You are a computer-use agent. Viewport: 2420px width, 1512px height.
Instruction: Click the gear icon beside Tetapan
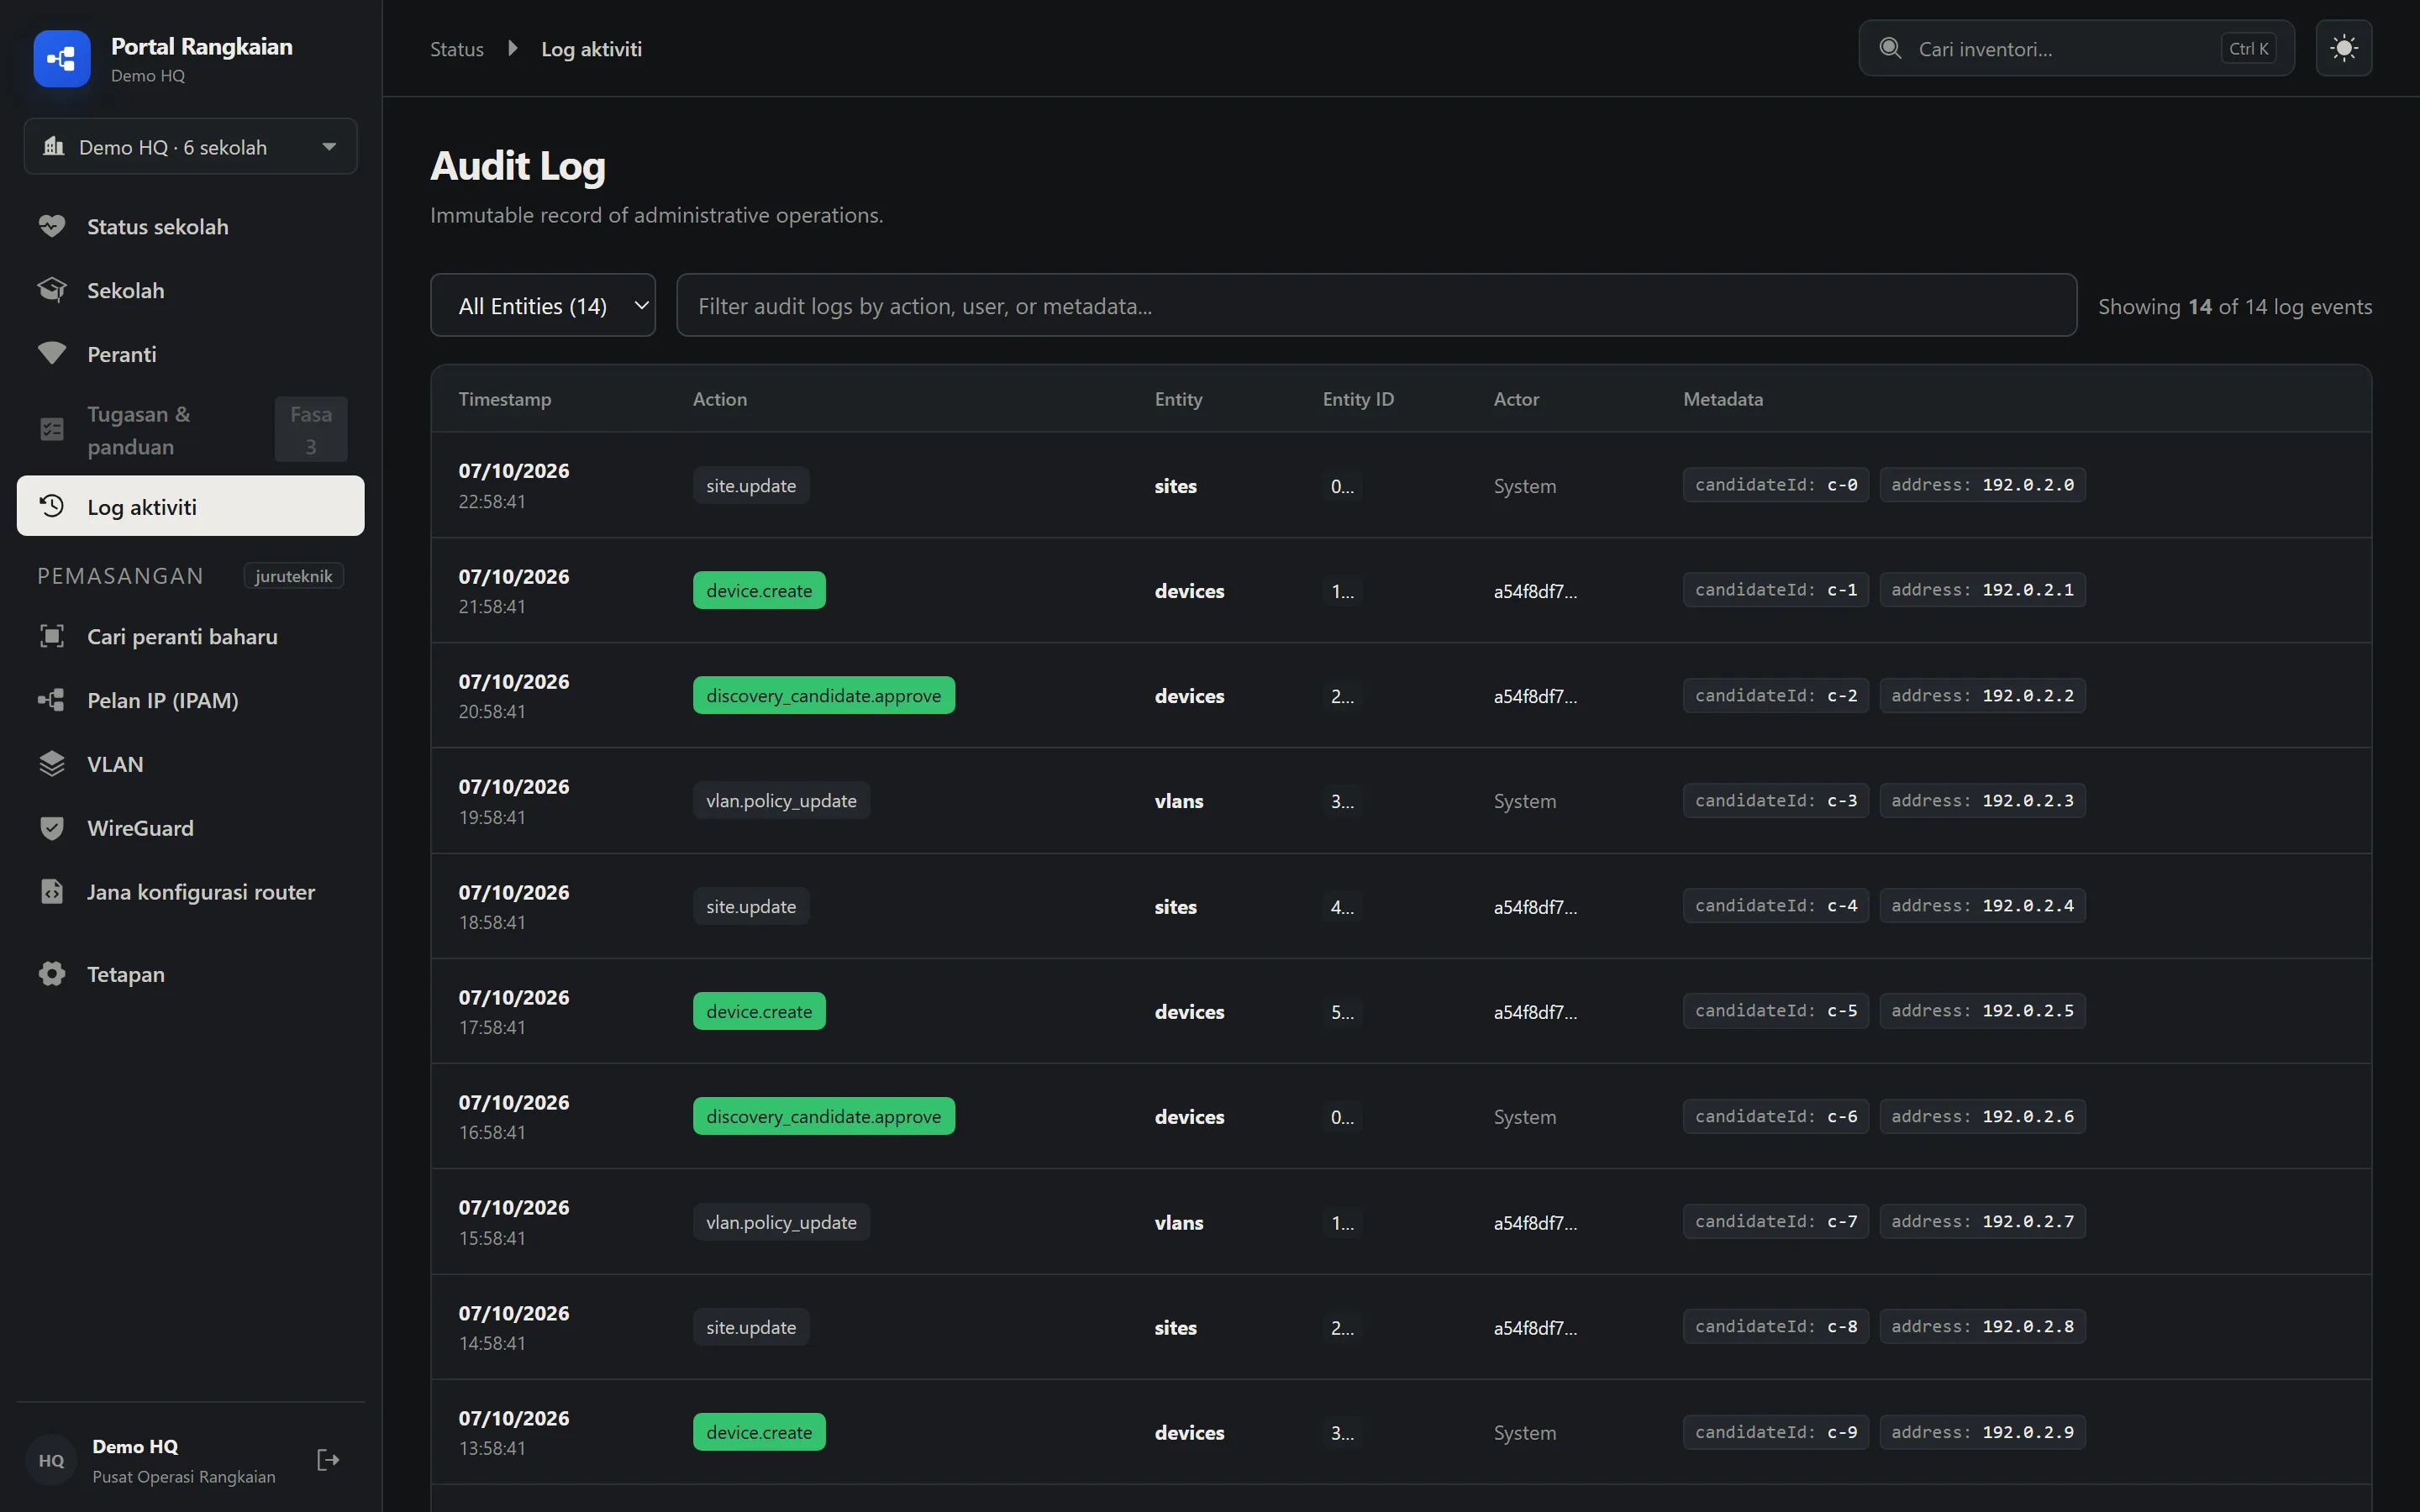pos(52,974)
